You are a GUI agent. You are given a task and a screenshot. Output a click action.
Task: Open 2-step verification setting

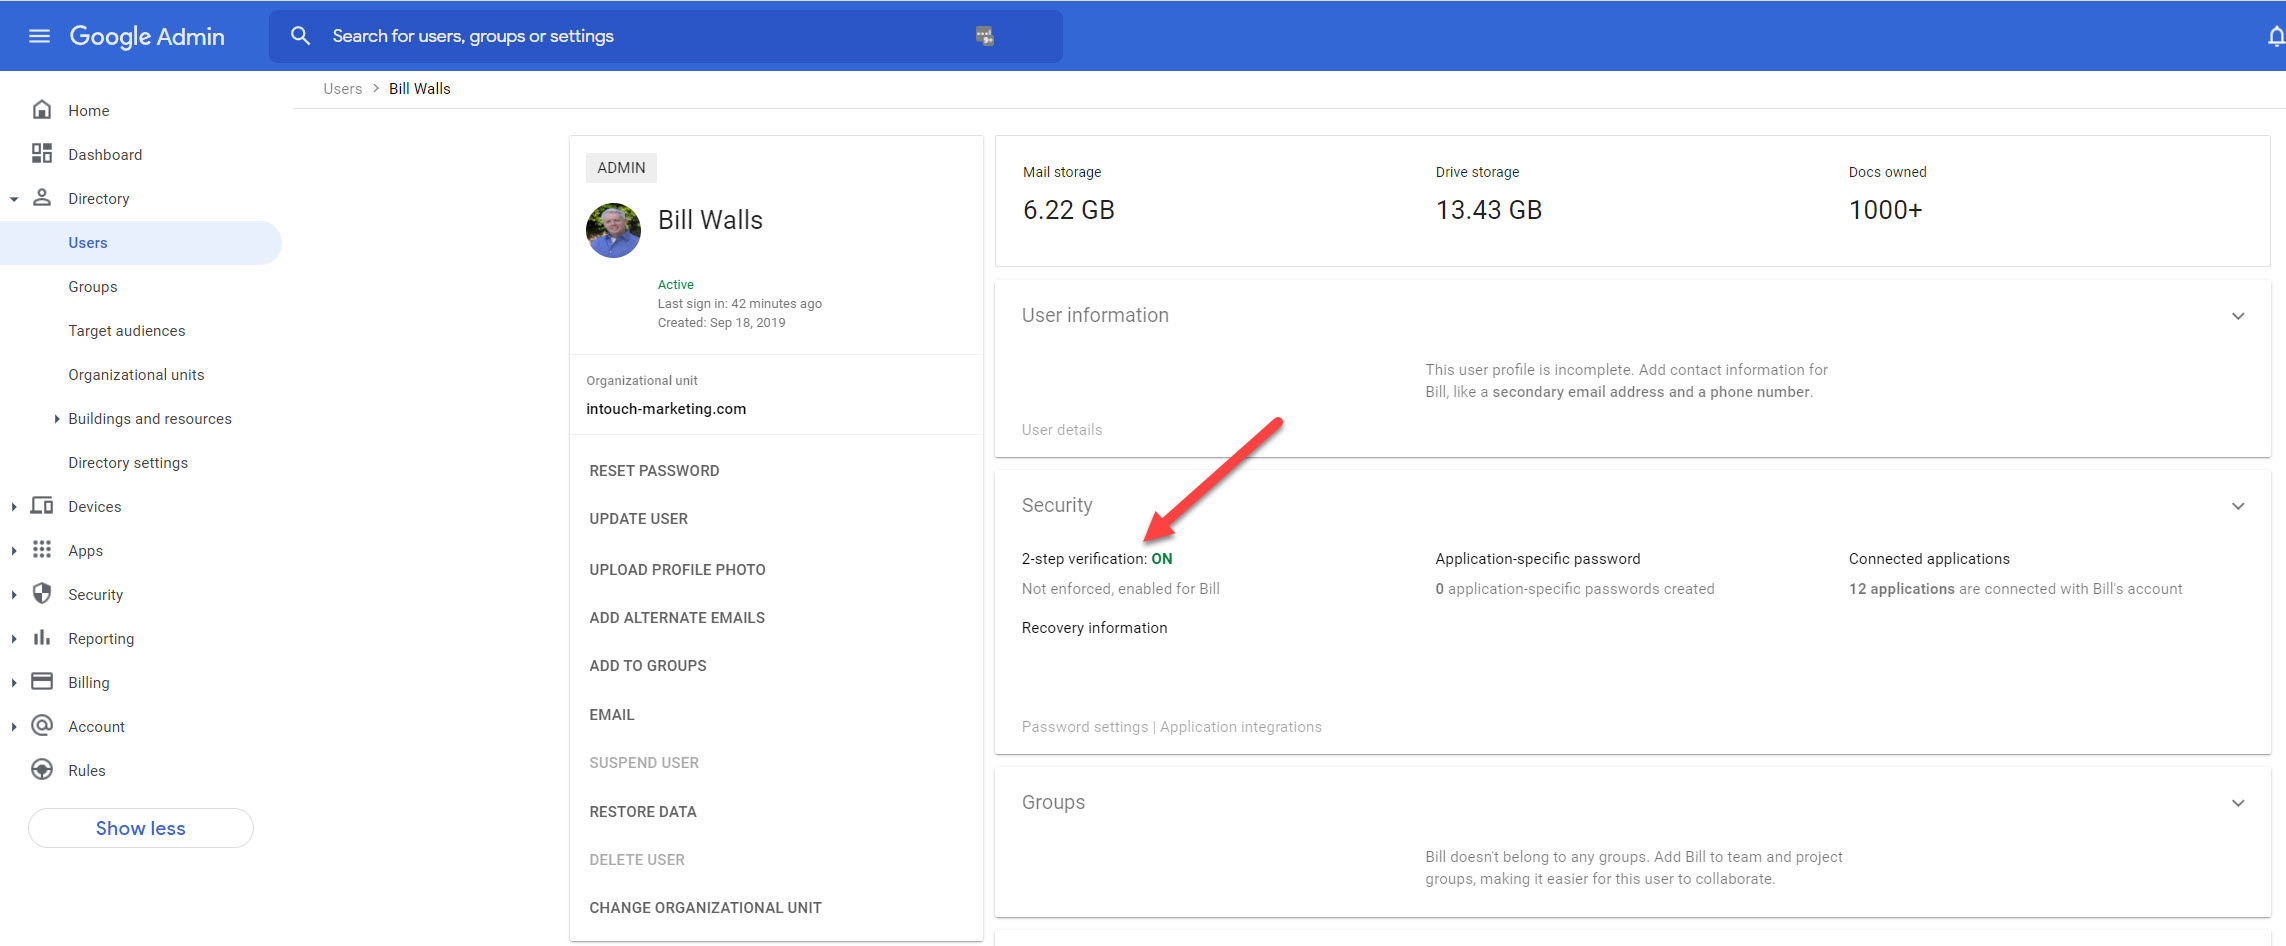[1097, 559]
